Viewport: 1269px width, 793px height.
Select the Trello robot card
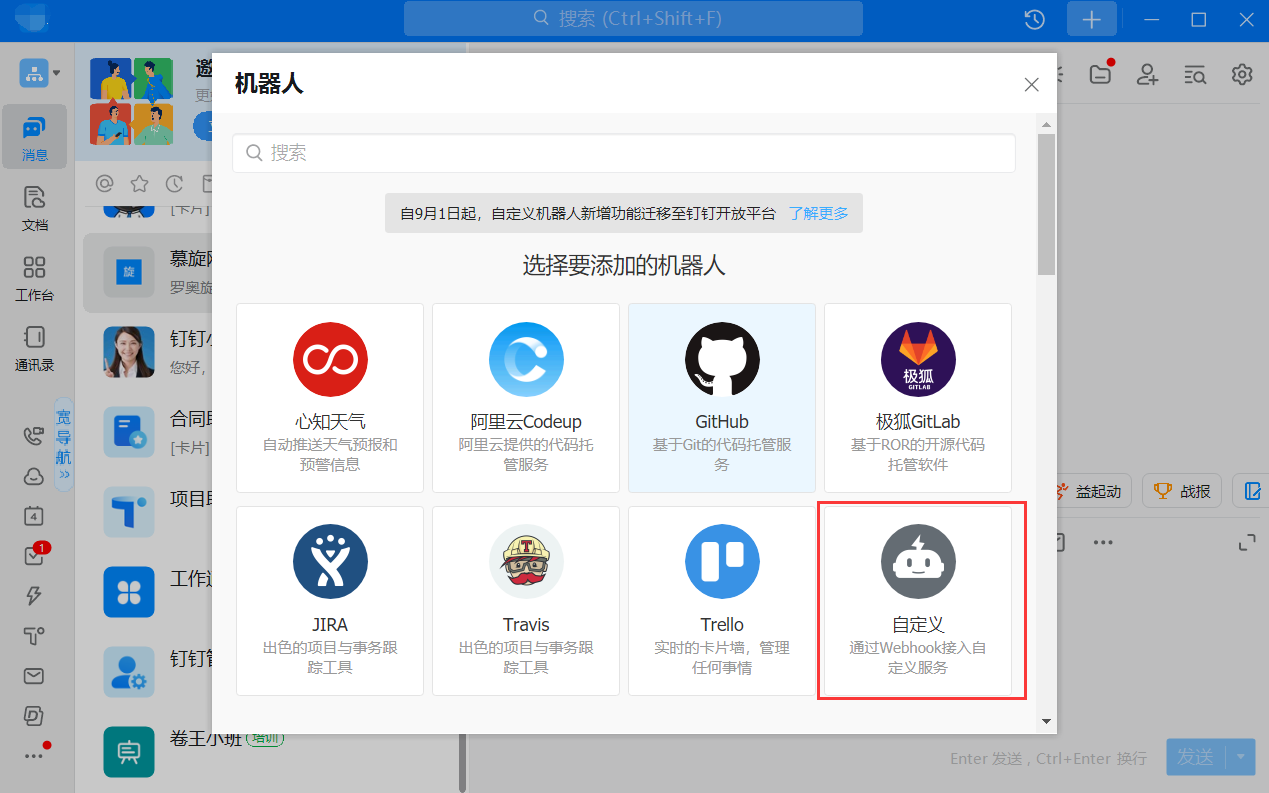721,600
